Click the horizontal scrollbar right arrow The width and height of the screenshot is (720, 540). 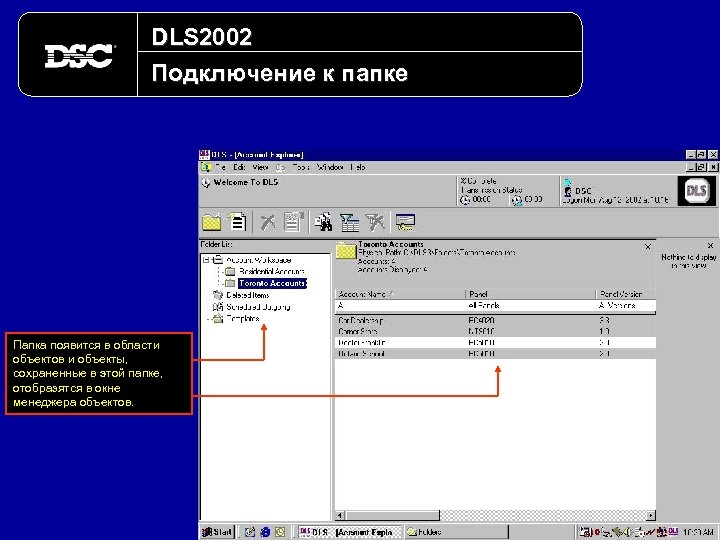coord(651,515)
